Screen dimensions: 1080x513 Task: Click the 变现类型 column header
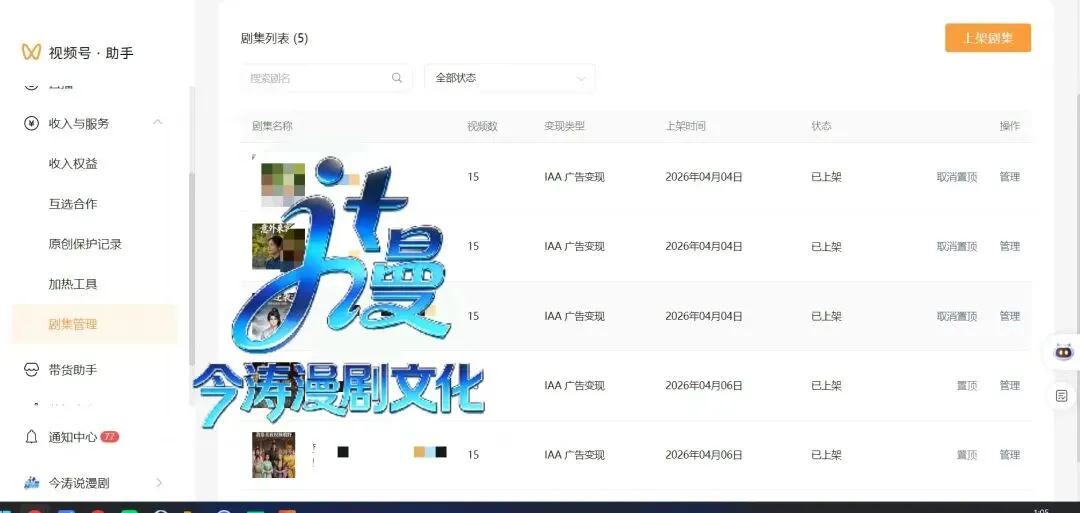click(x=564, y=126)
